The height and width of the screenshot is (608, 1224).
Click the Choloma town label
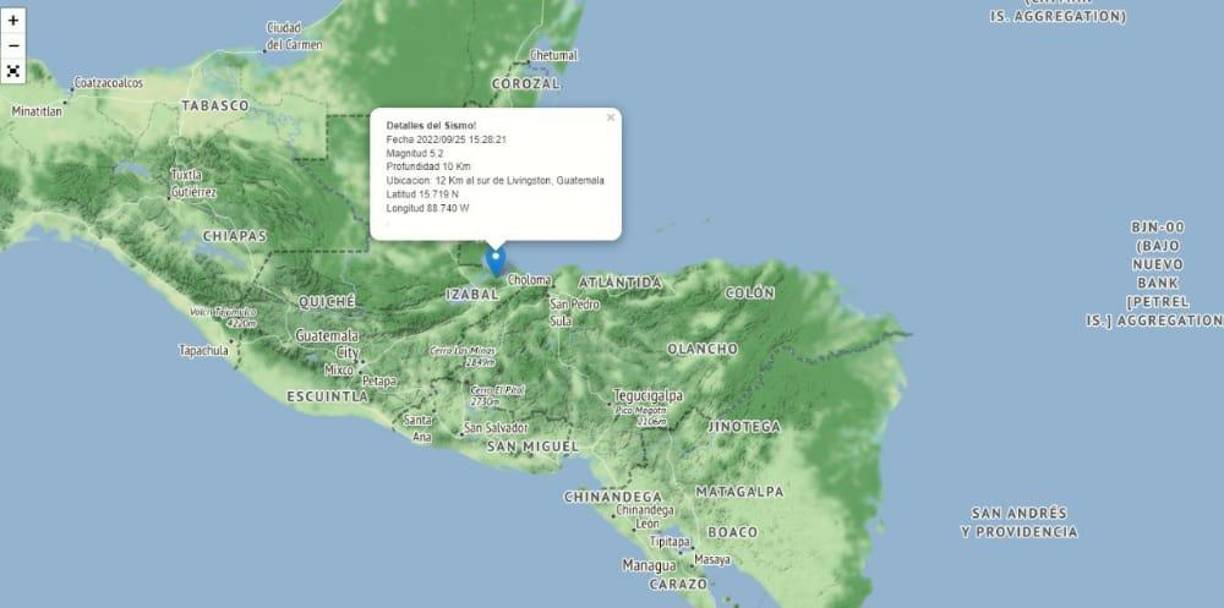tap(530, 280)
